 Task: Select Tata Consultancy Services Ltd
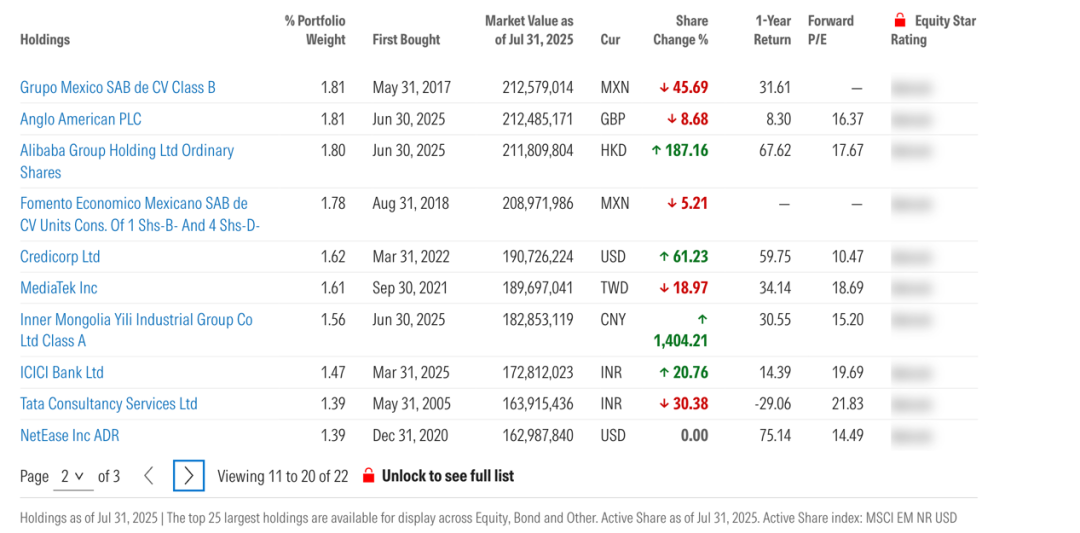click(109, 404)
